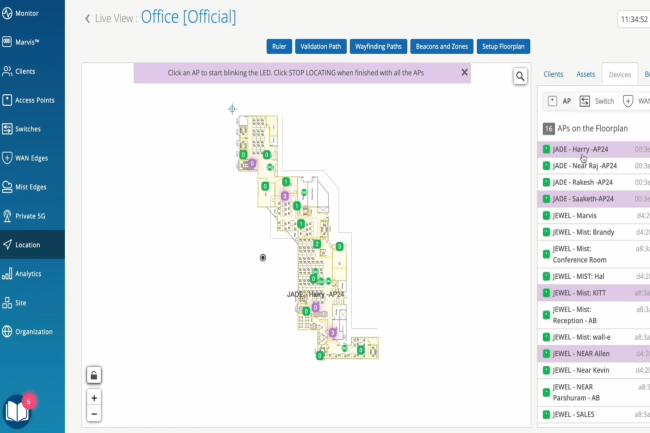The height and width of the screenshot is (433, 650).
Task: Open the help book icon with badge
Action: (x=17, y=411)
